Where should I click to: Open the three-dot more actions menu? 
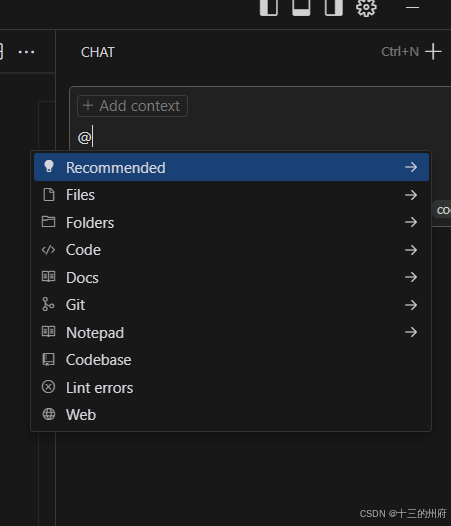27,52
